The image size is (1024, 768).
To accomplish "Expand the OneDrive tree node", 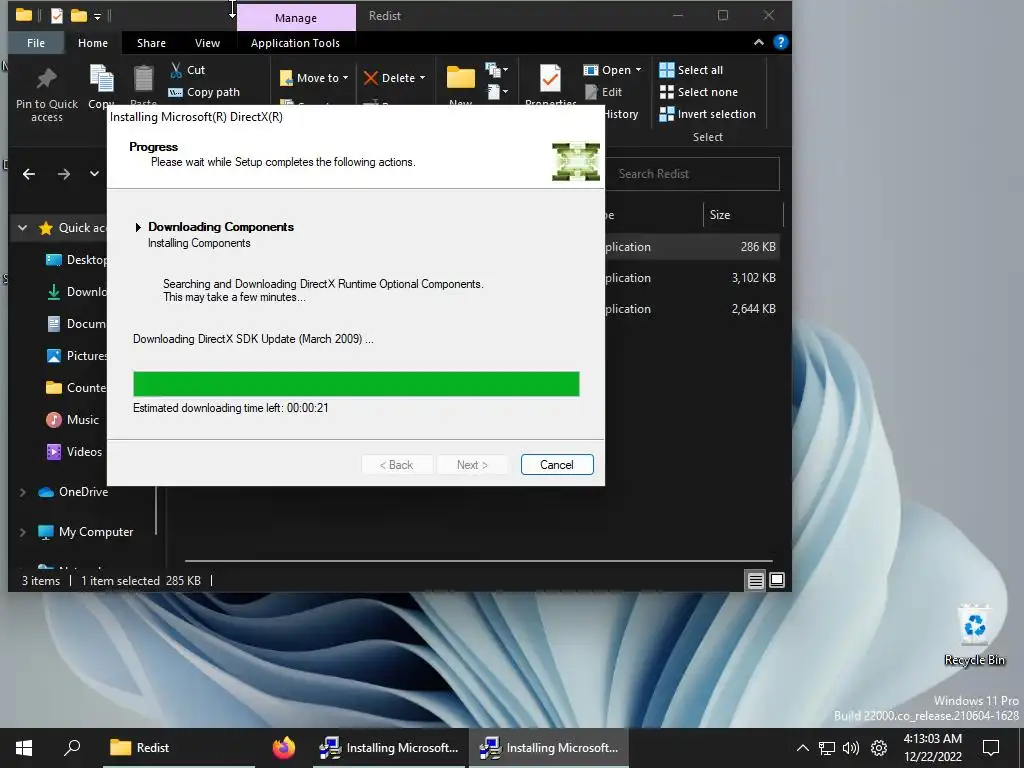I will pyautogui.click(x=23, y=492).
